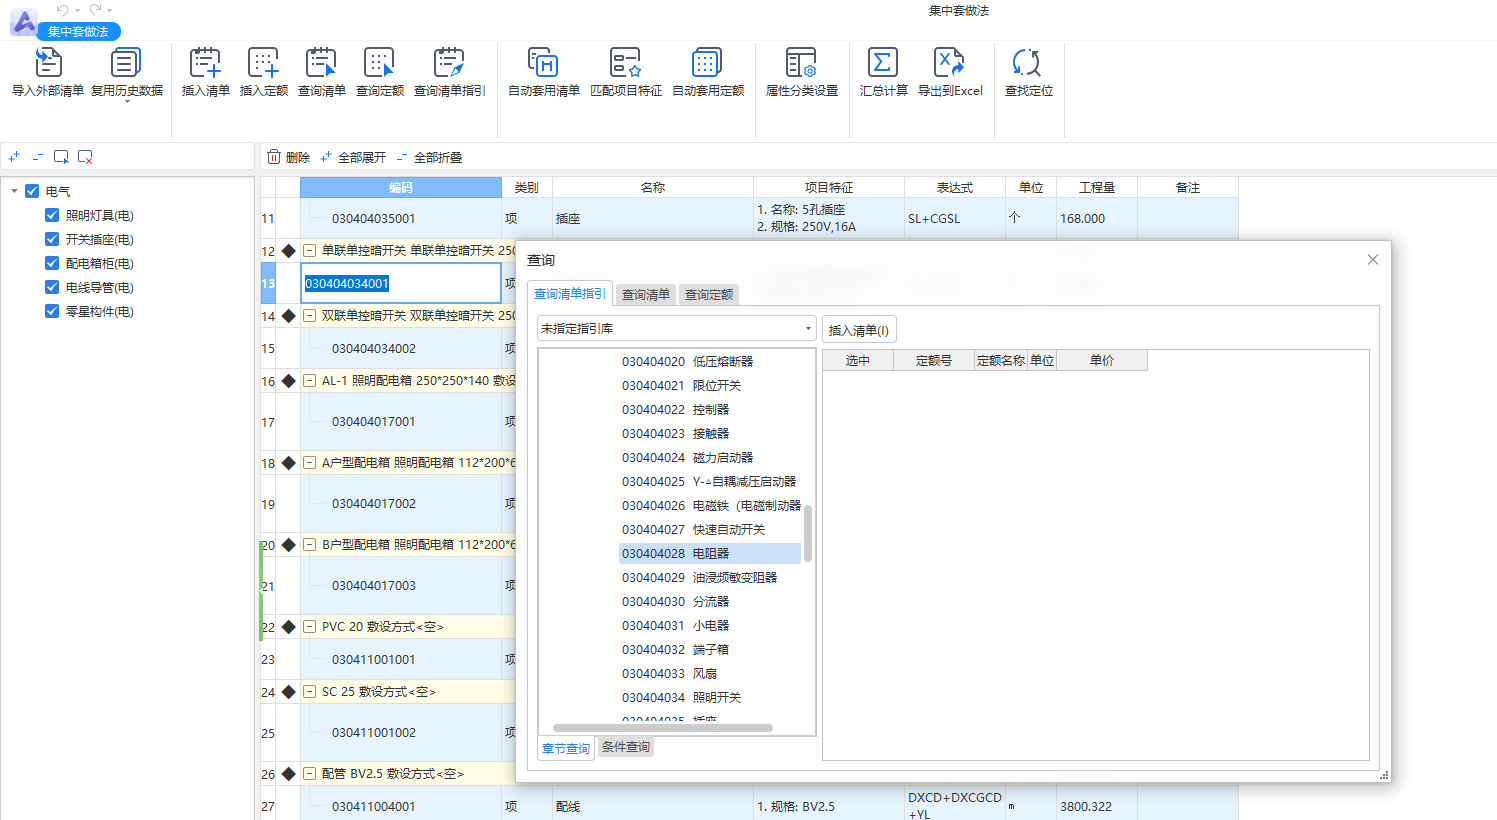Click cell 030411001001 in table
Screen dimensions: 1497x820
(x=401, y=659)
